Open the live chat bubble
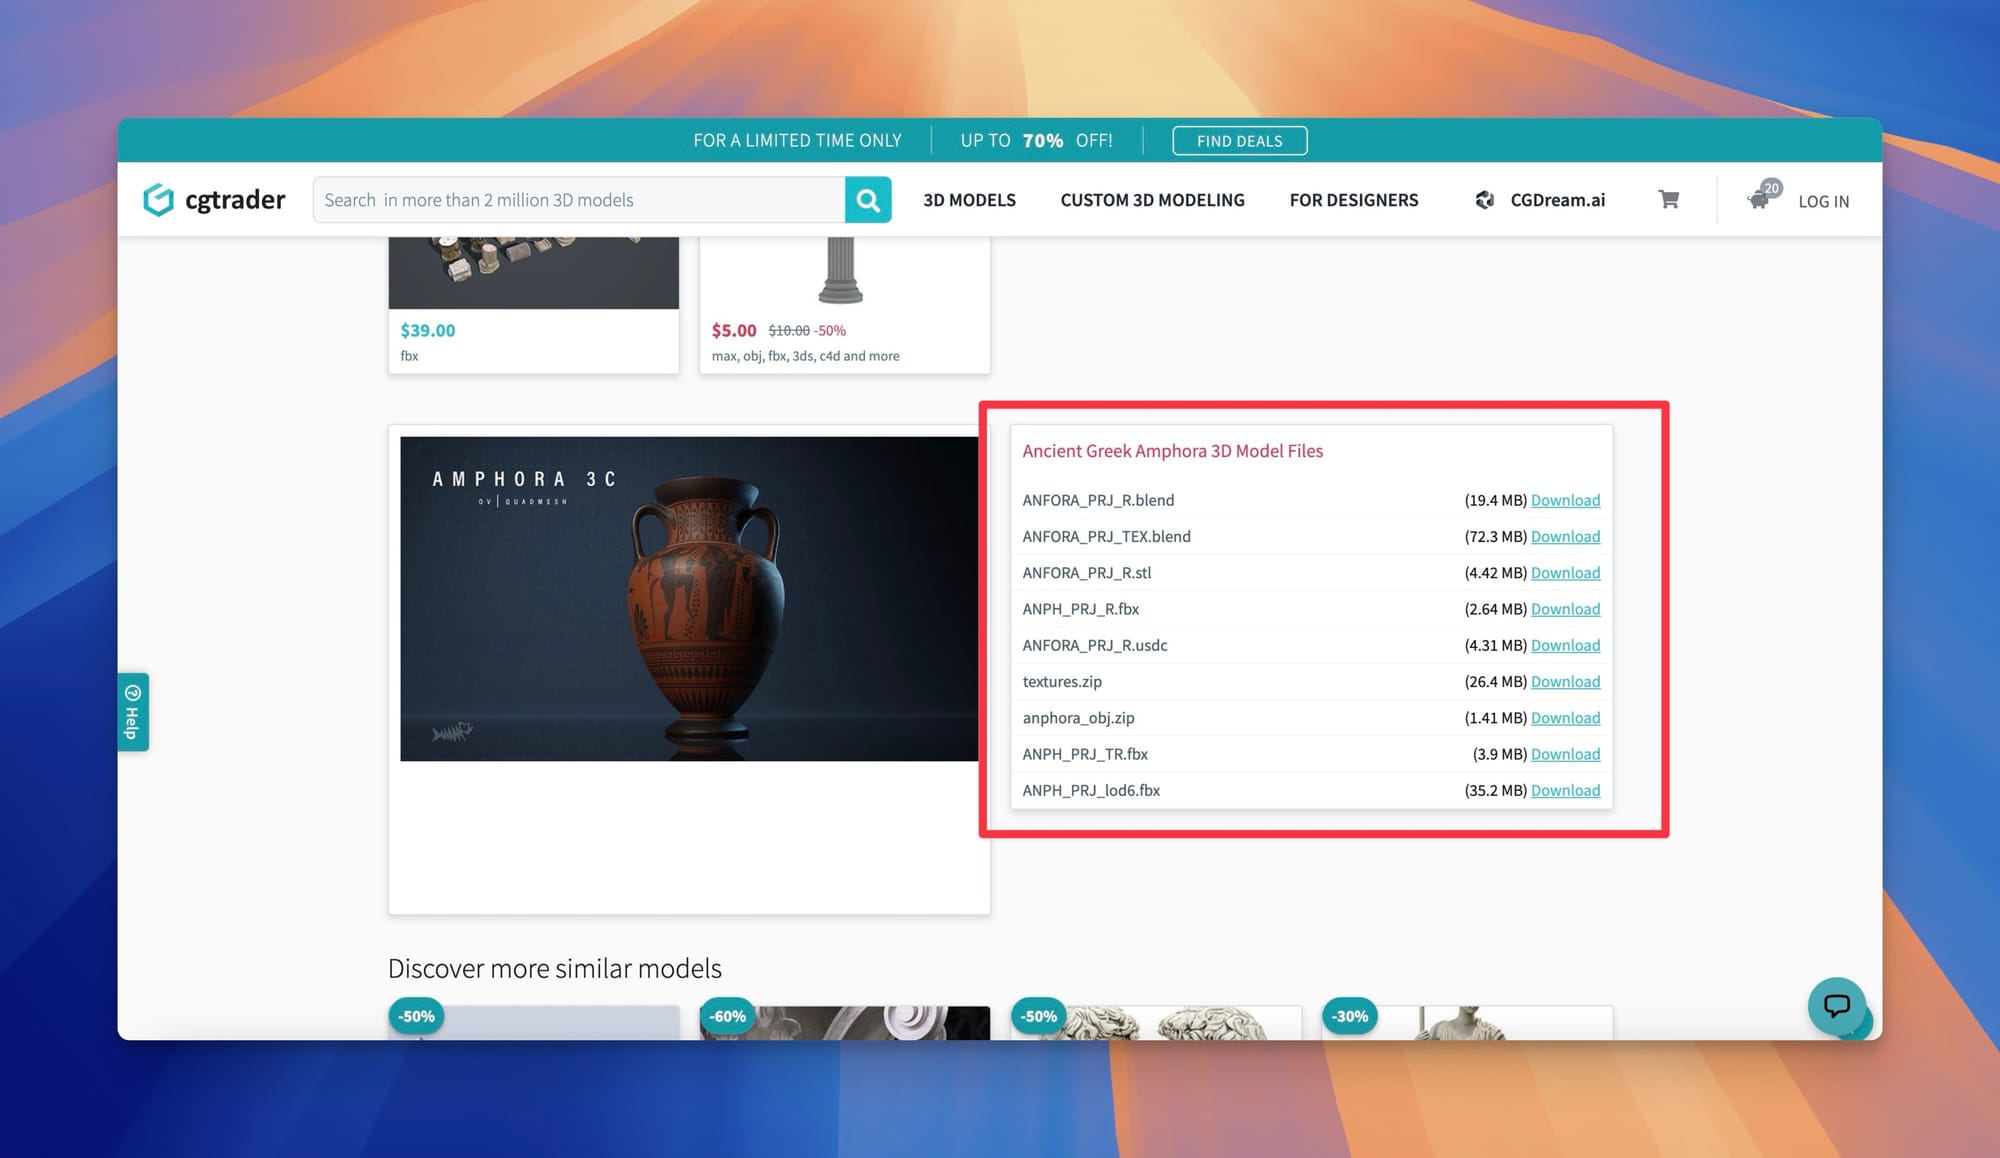 [x=1836, y=1005]
